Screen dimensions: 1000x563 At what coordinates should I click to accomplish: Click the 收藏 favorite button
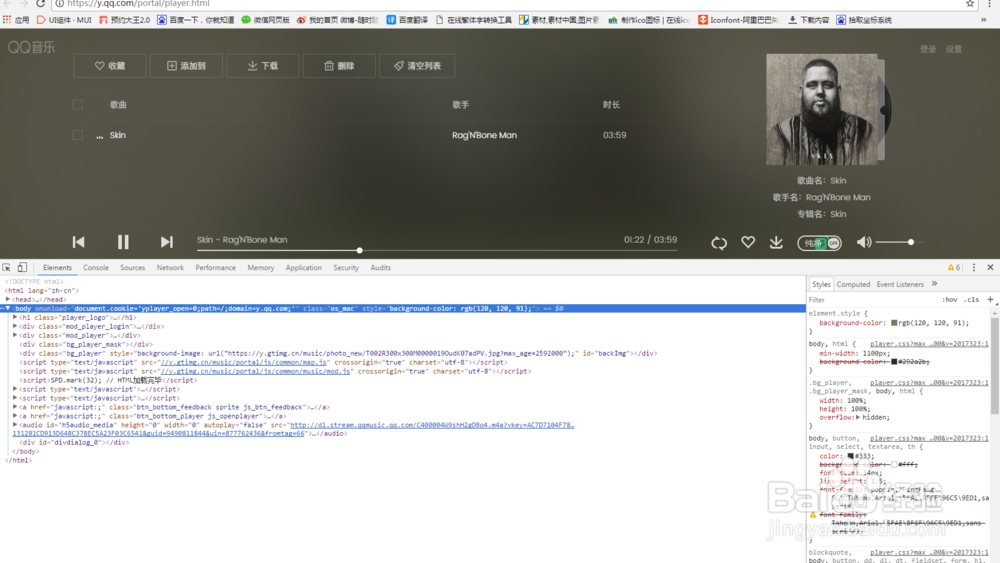(x=110, y=66)
